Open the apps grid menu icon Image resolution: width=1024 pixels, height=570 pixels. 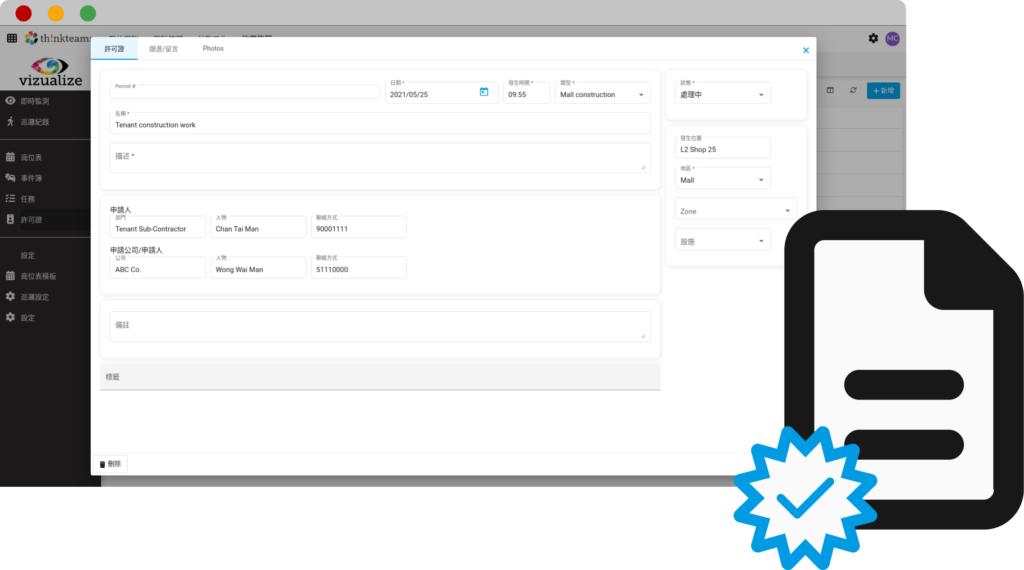click(11, 38)
